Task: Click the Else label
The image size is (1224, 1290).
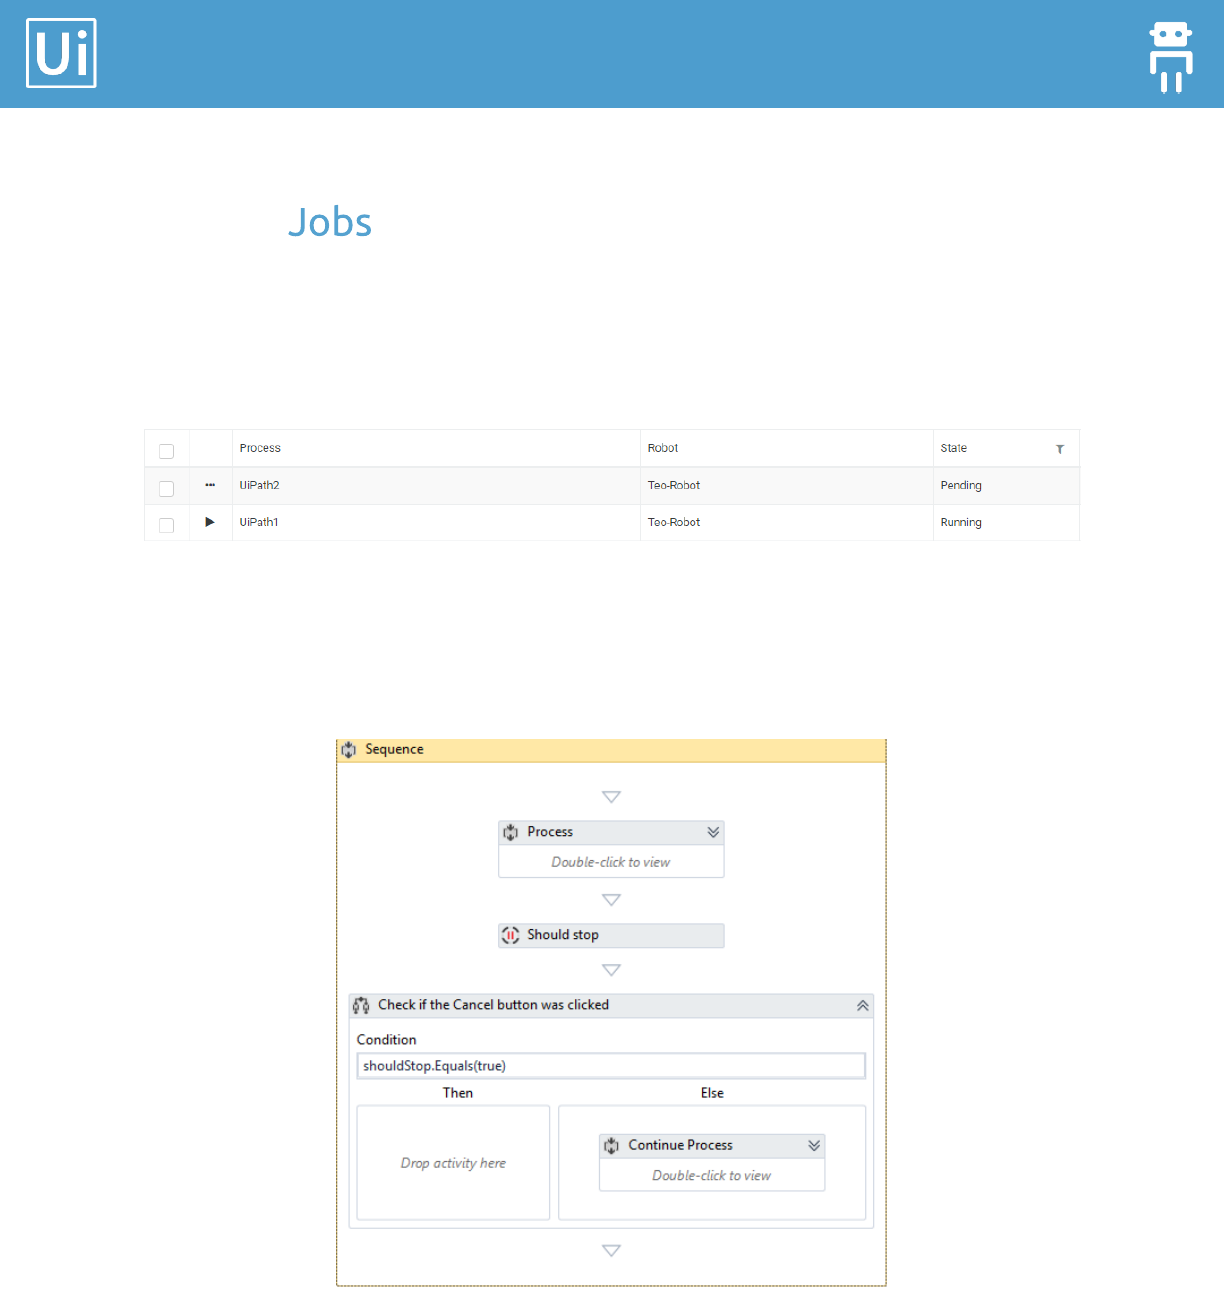Action: [712, 1093]
